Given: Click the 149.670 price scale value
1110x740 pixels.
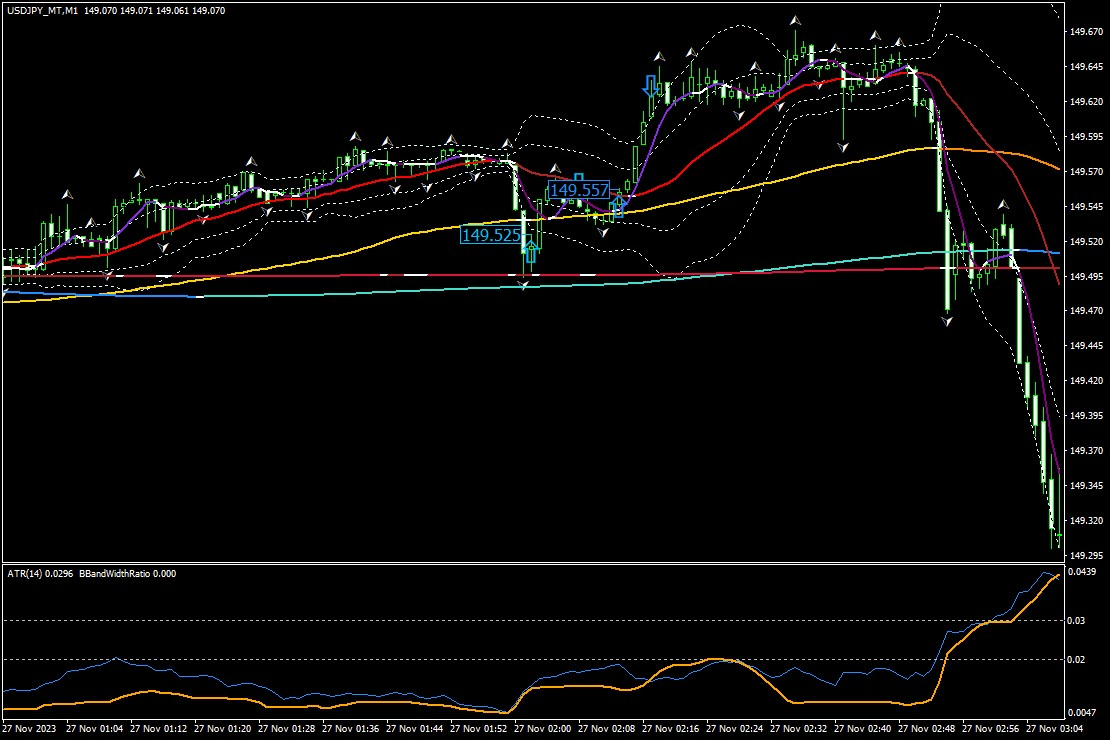Looking at the screenshot, I should (1086, 32).
